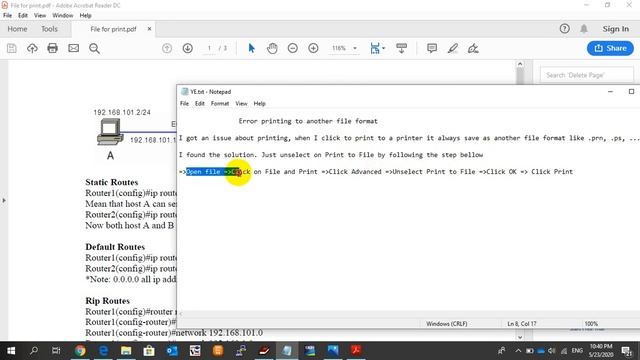The width and height of the screenshot is (640, 360).
Task: Click the Sign In link
Action: [616, 29]
